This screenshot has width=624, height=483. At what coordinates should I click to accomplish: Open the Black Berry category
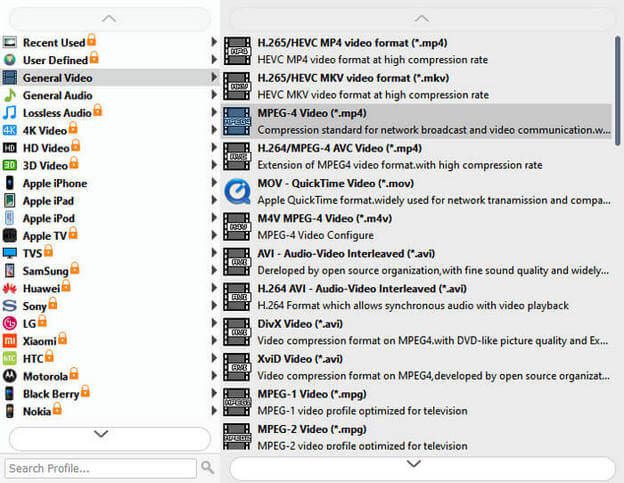(x=110, y=393)
